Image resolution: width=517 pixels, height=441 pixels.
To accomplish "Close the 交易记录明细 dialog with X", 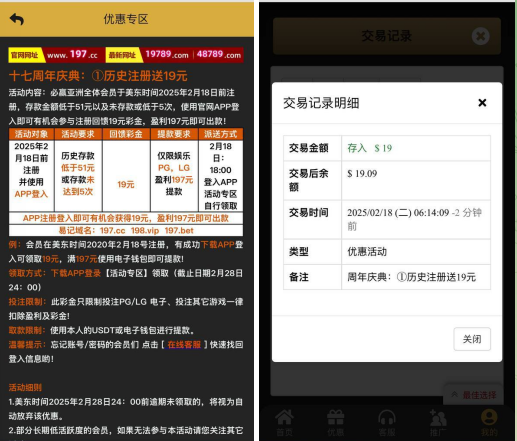I will point(482,103).
